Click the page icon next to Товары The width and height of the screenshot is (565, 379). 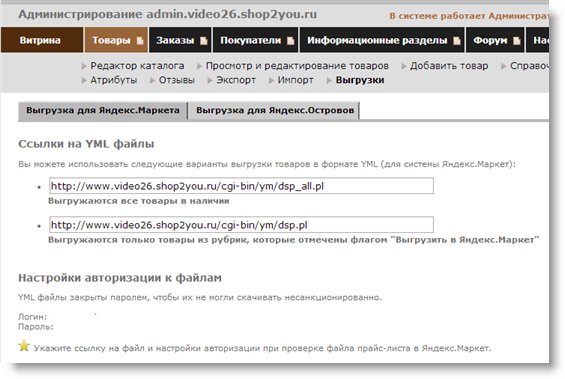point(140,41)
